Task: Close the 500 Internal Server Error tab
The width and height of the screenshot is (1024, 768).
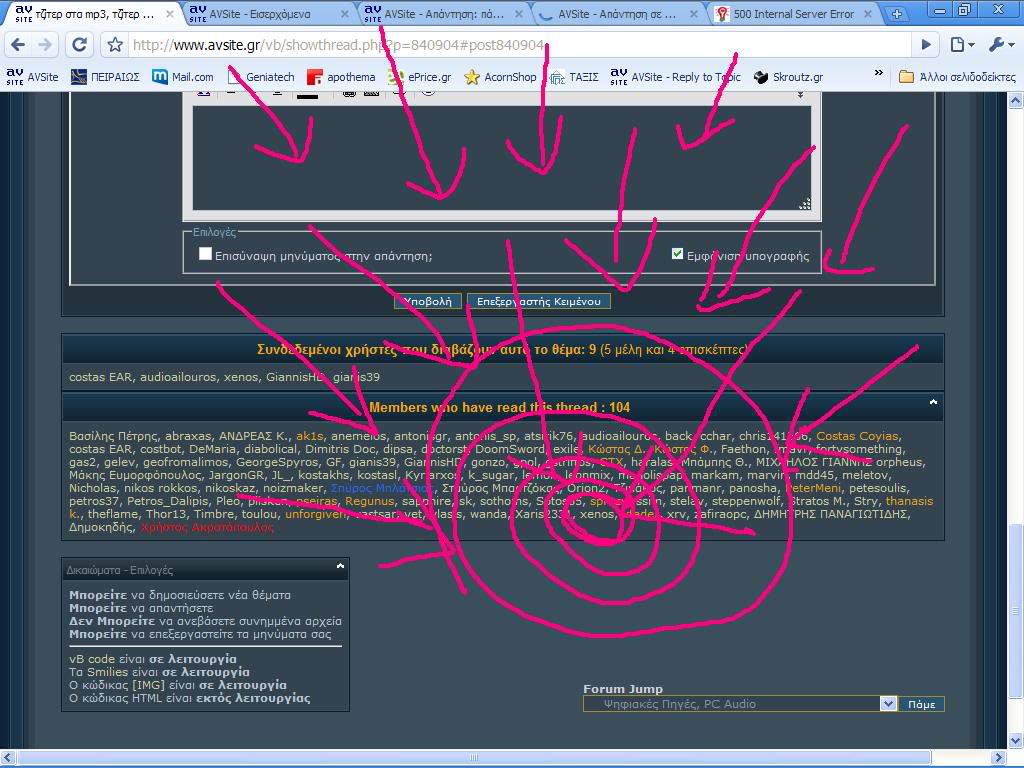Action: pyautogui.click(x=868, y=14)
